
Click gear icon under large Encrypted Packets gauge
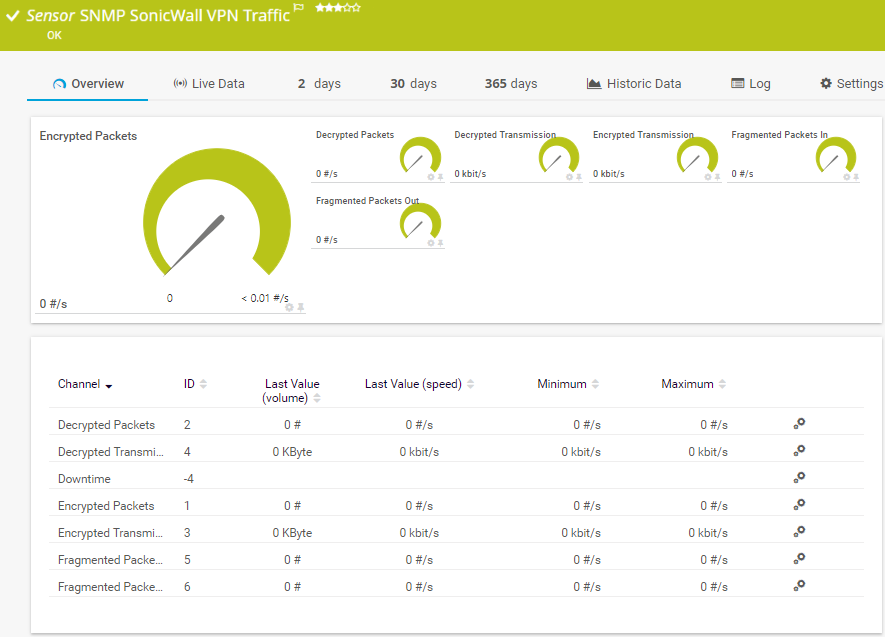click(289, 307)
